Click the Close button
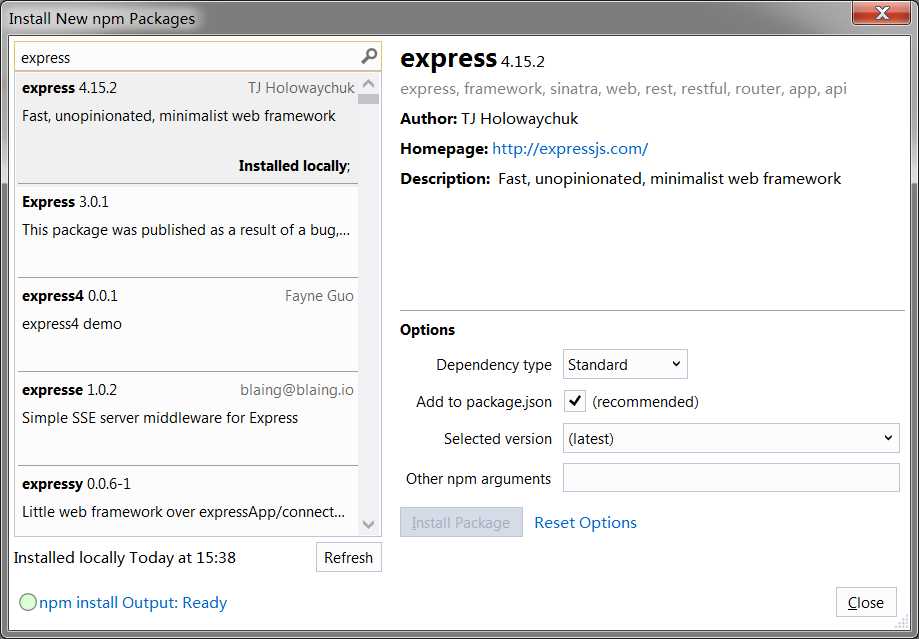 [x=866, y=602]
